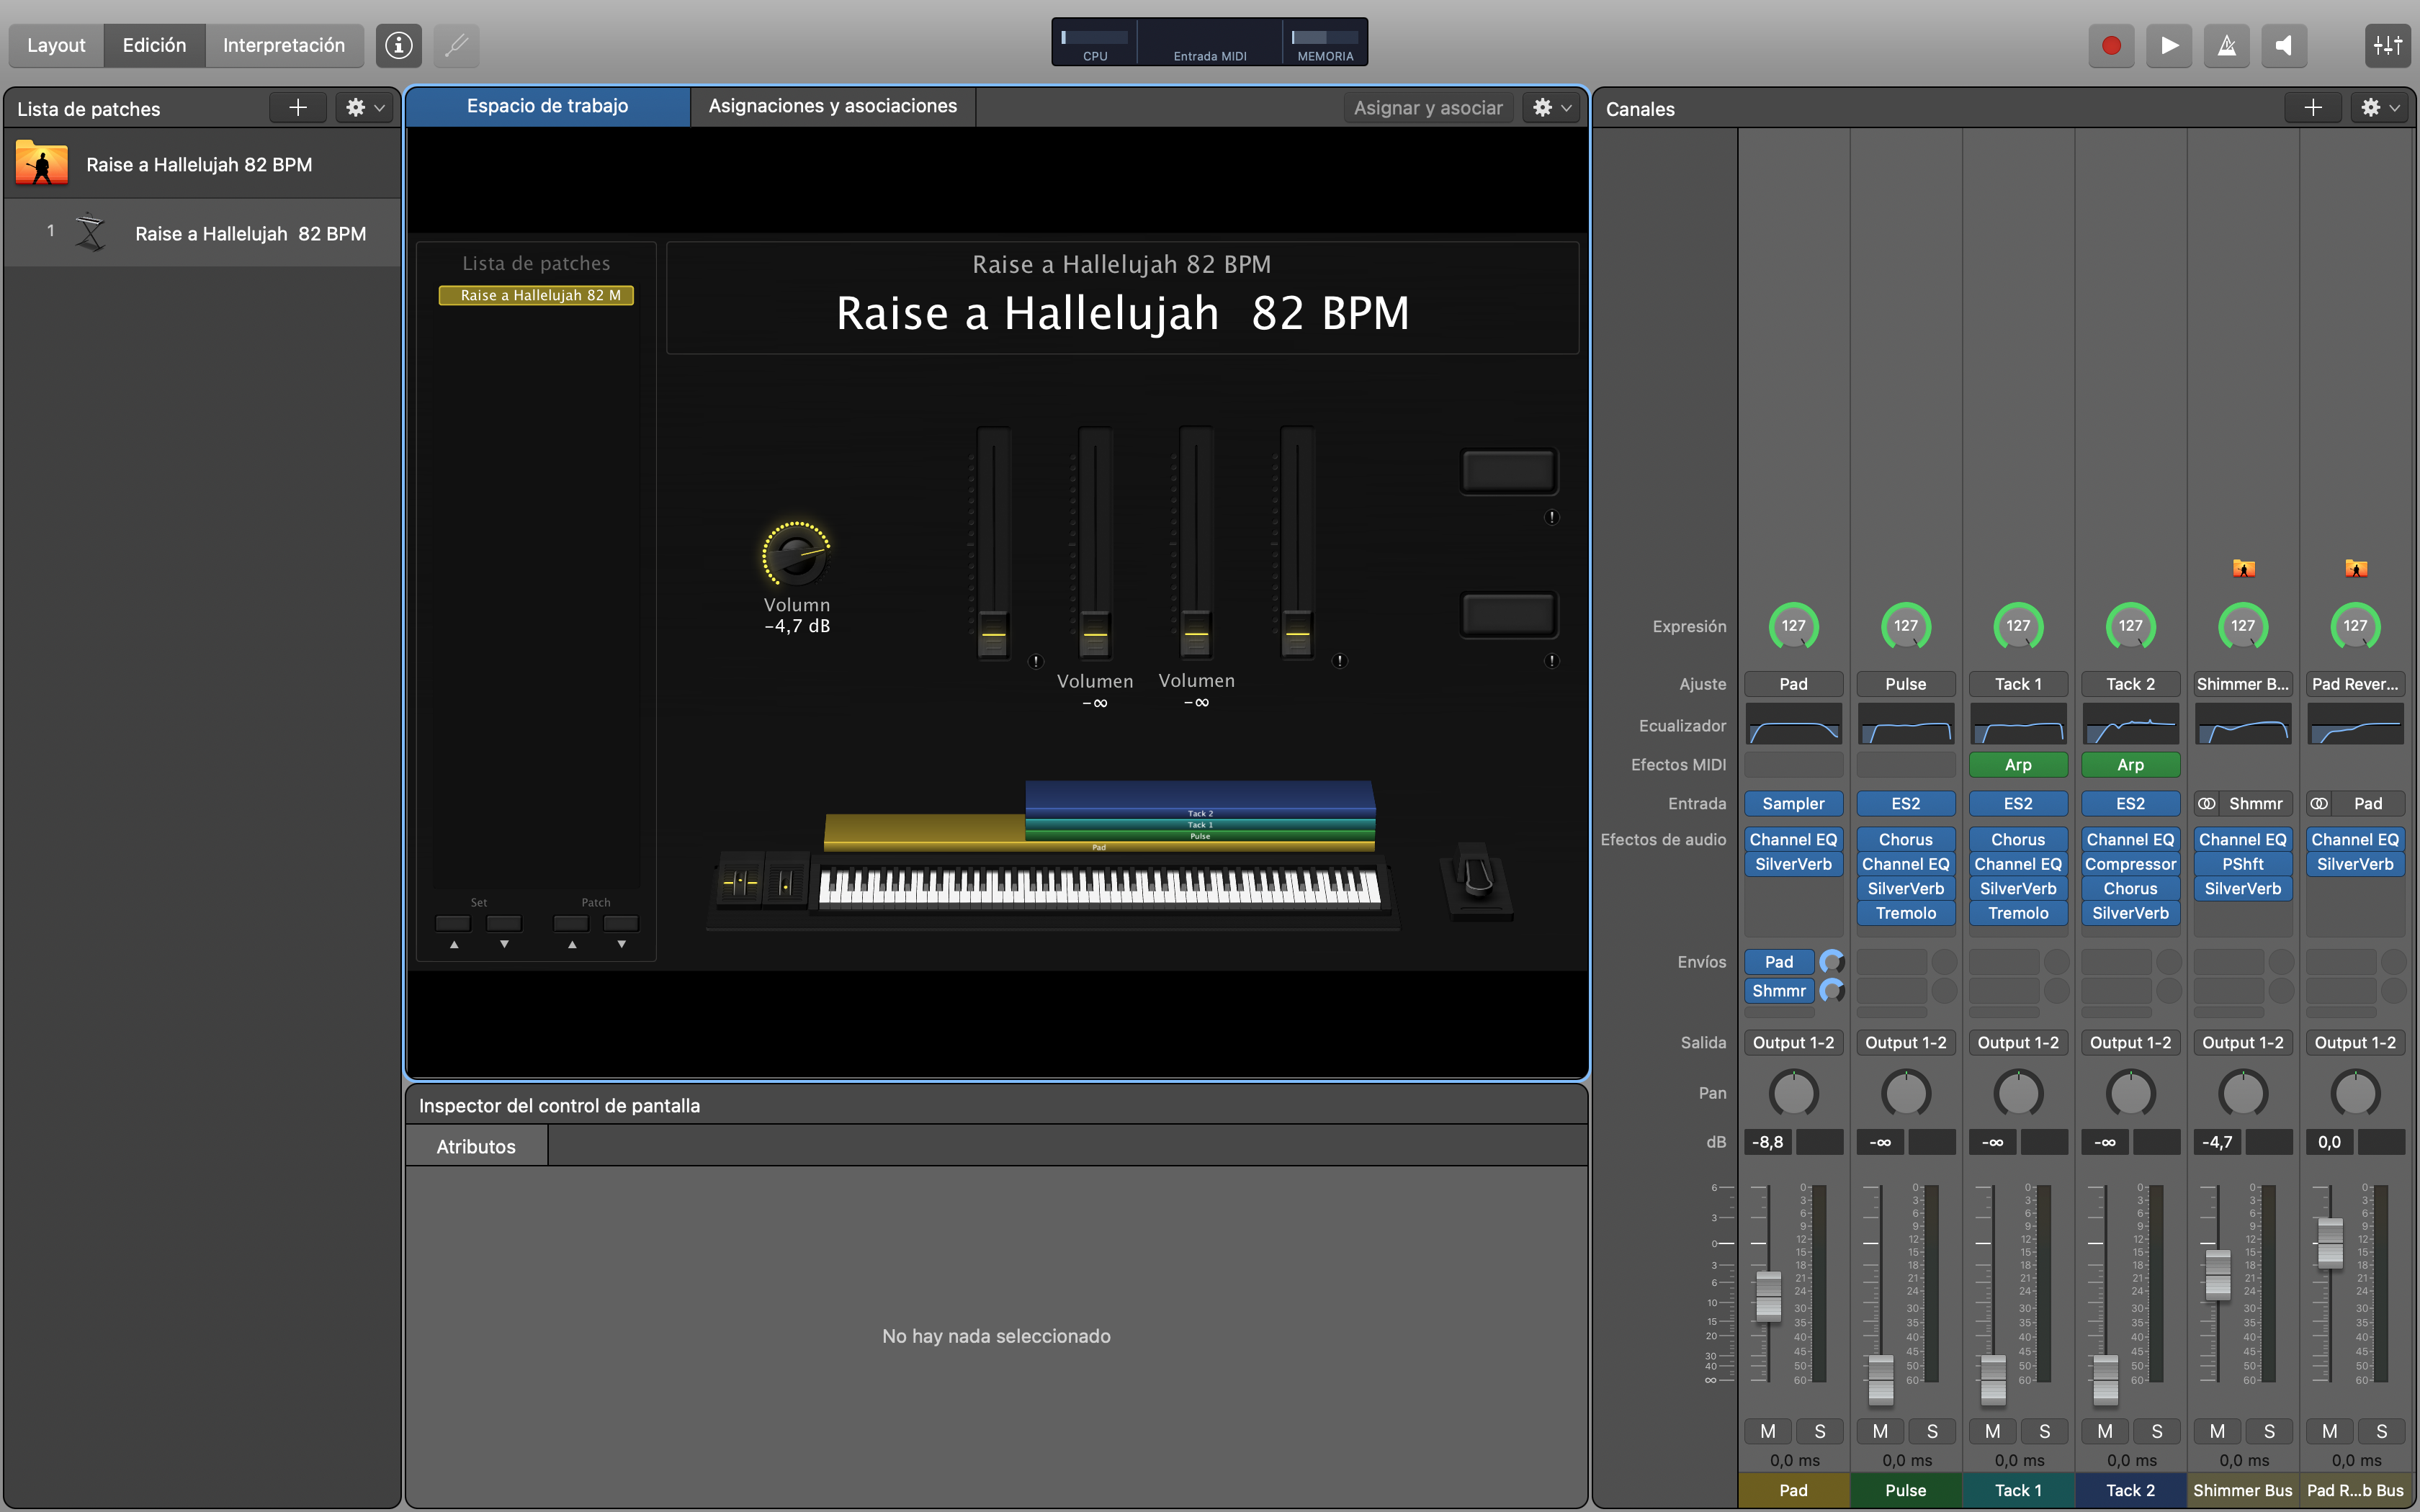This screenshot has width=2420, height=1512.
Task: Click the play activation icon
Action: [x=2169, y=46]
